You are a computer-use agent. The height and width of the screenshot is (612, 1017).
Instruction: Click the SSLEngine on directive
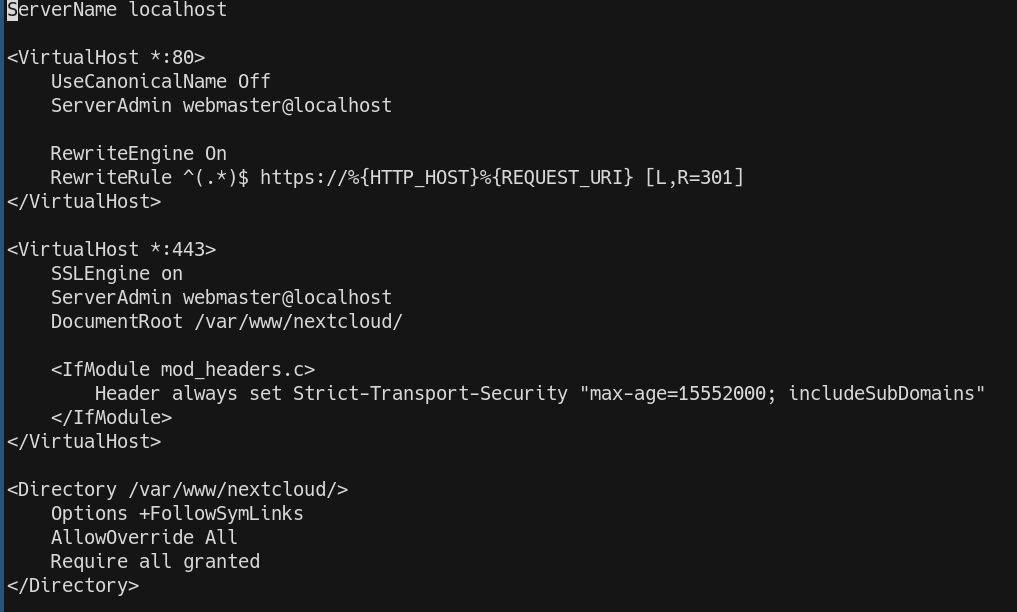[x=117, y=274]
